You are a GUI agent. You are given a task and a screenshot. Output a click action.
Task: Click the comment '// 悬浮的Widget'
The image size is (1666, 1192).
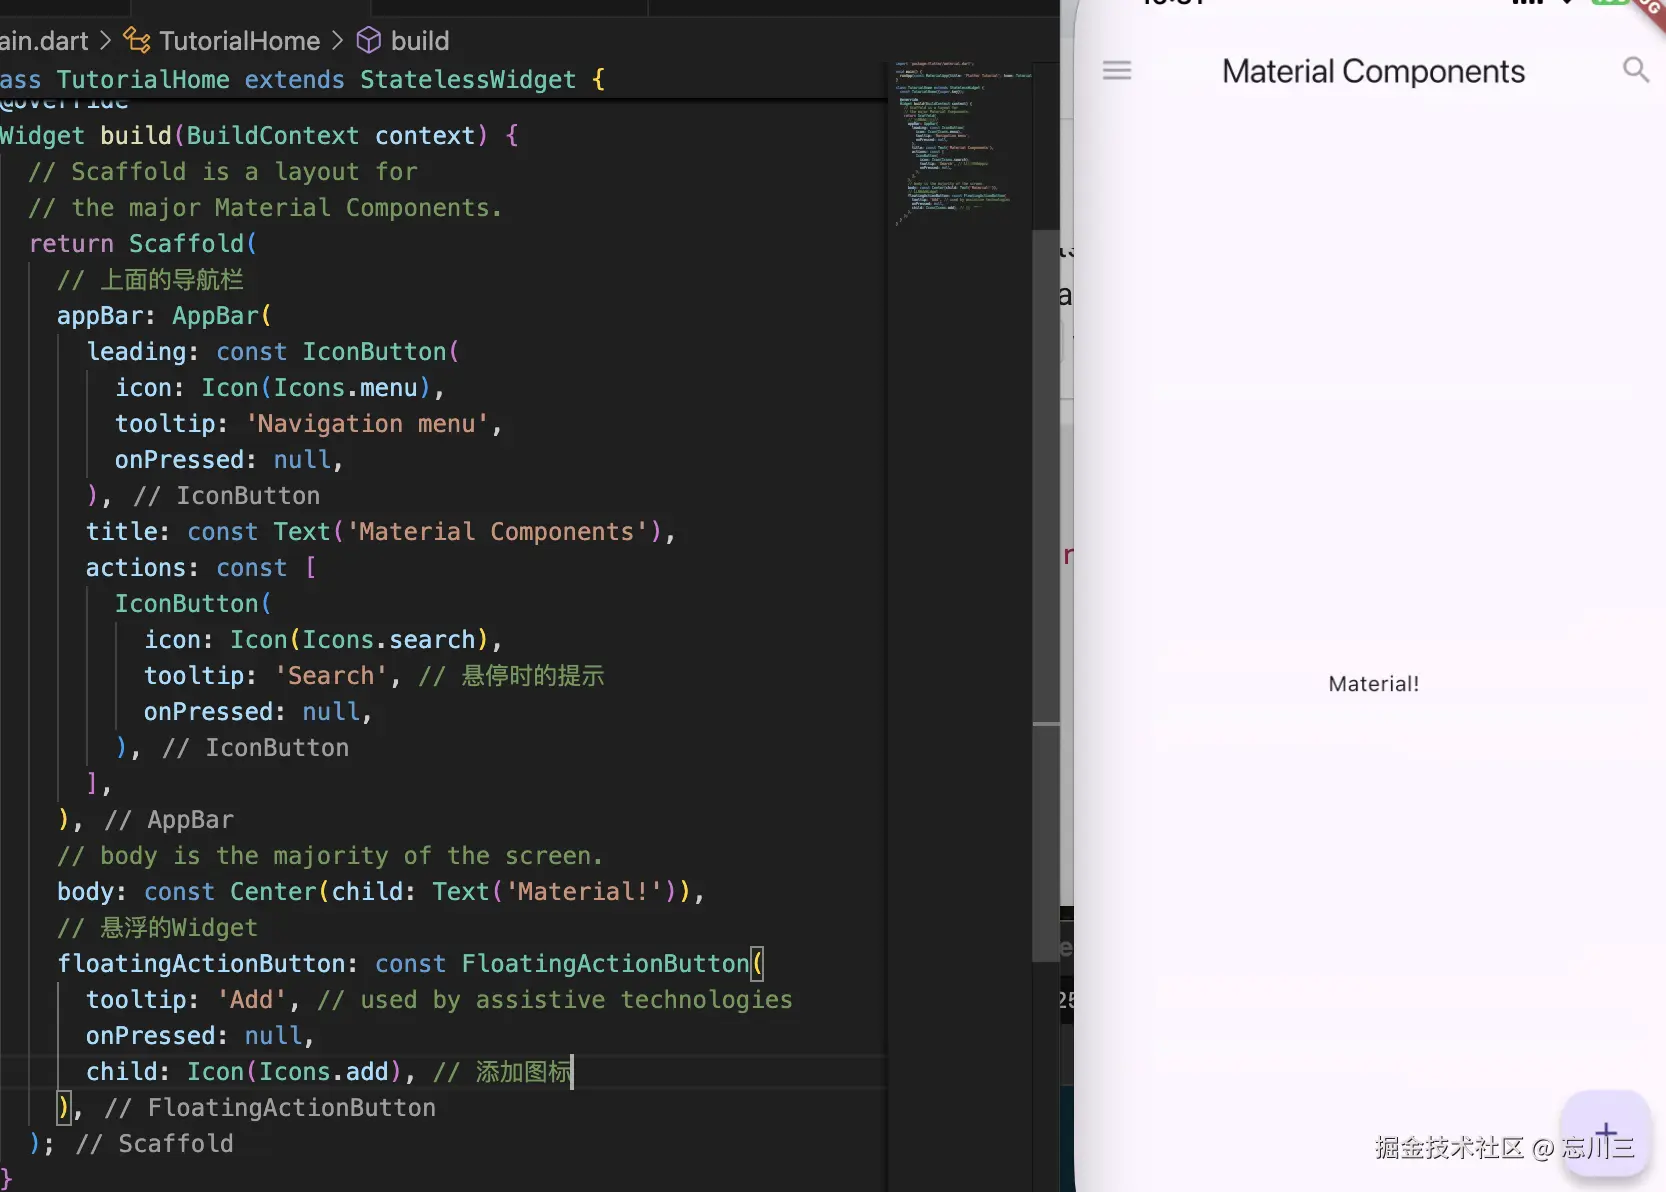157,928
